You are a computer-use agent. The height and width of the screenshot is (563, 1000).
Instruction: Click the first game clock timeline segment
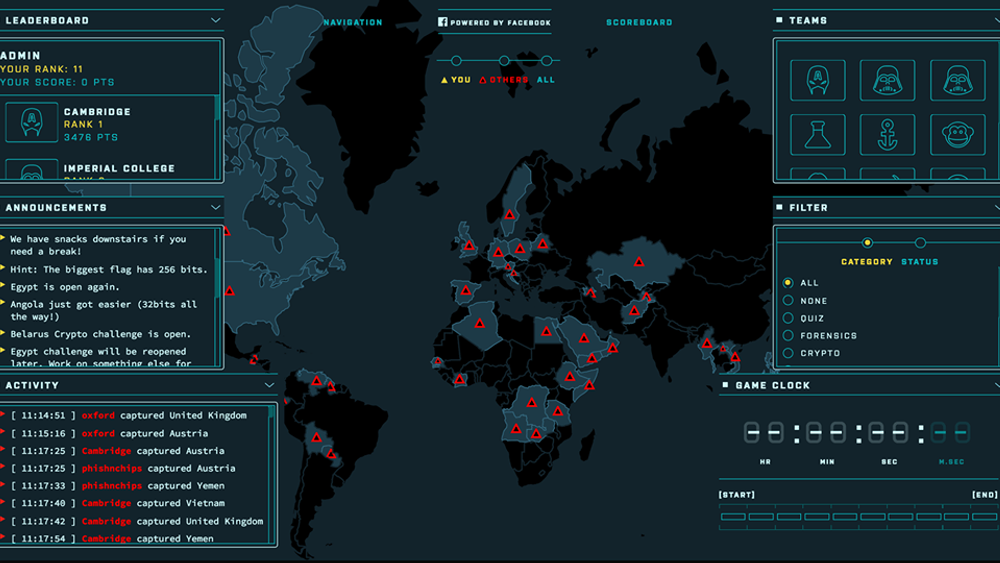pyautogui.click(x=733, y=516)
